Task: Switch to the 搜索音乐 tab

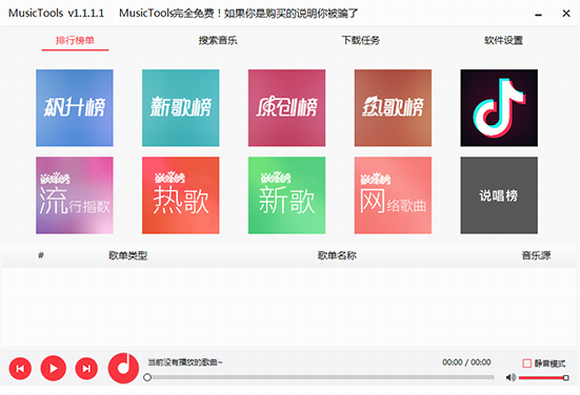Action: (218, 40)
